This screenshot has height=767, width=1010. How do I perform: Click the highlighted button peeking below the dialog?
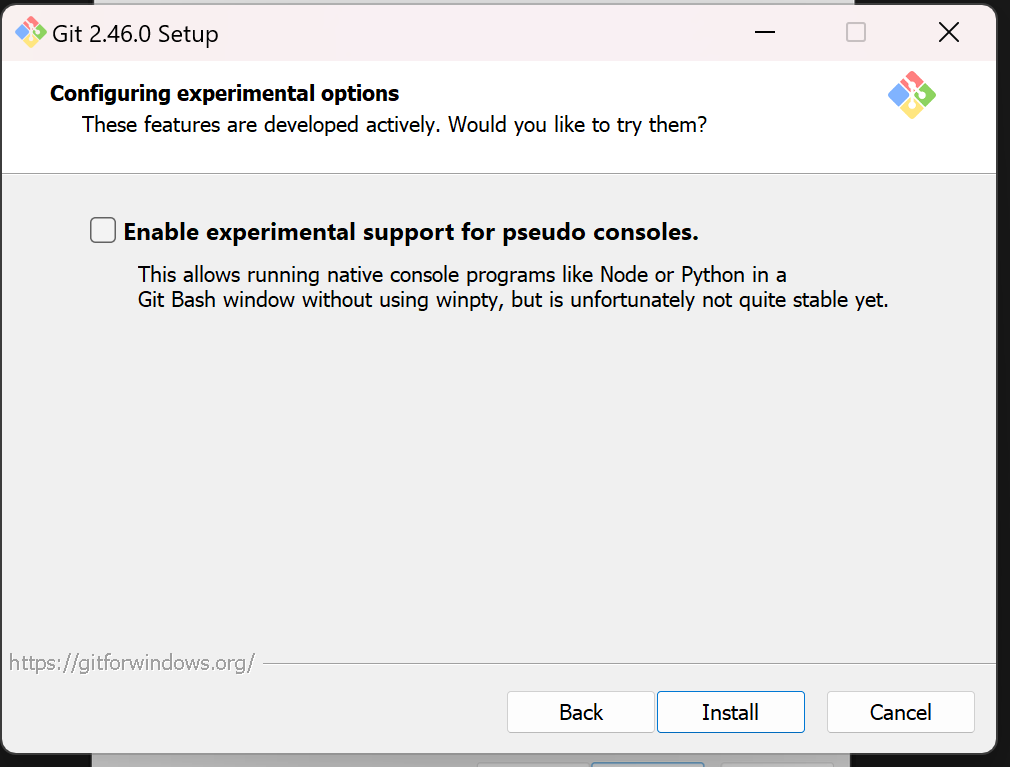[x=647, y=764]
